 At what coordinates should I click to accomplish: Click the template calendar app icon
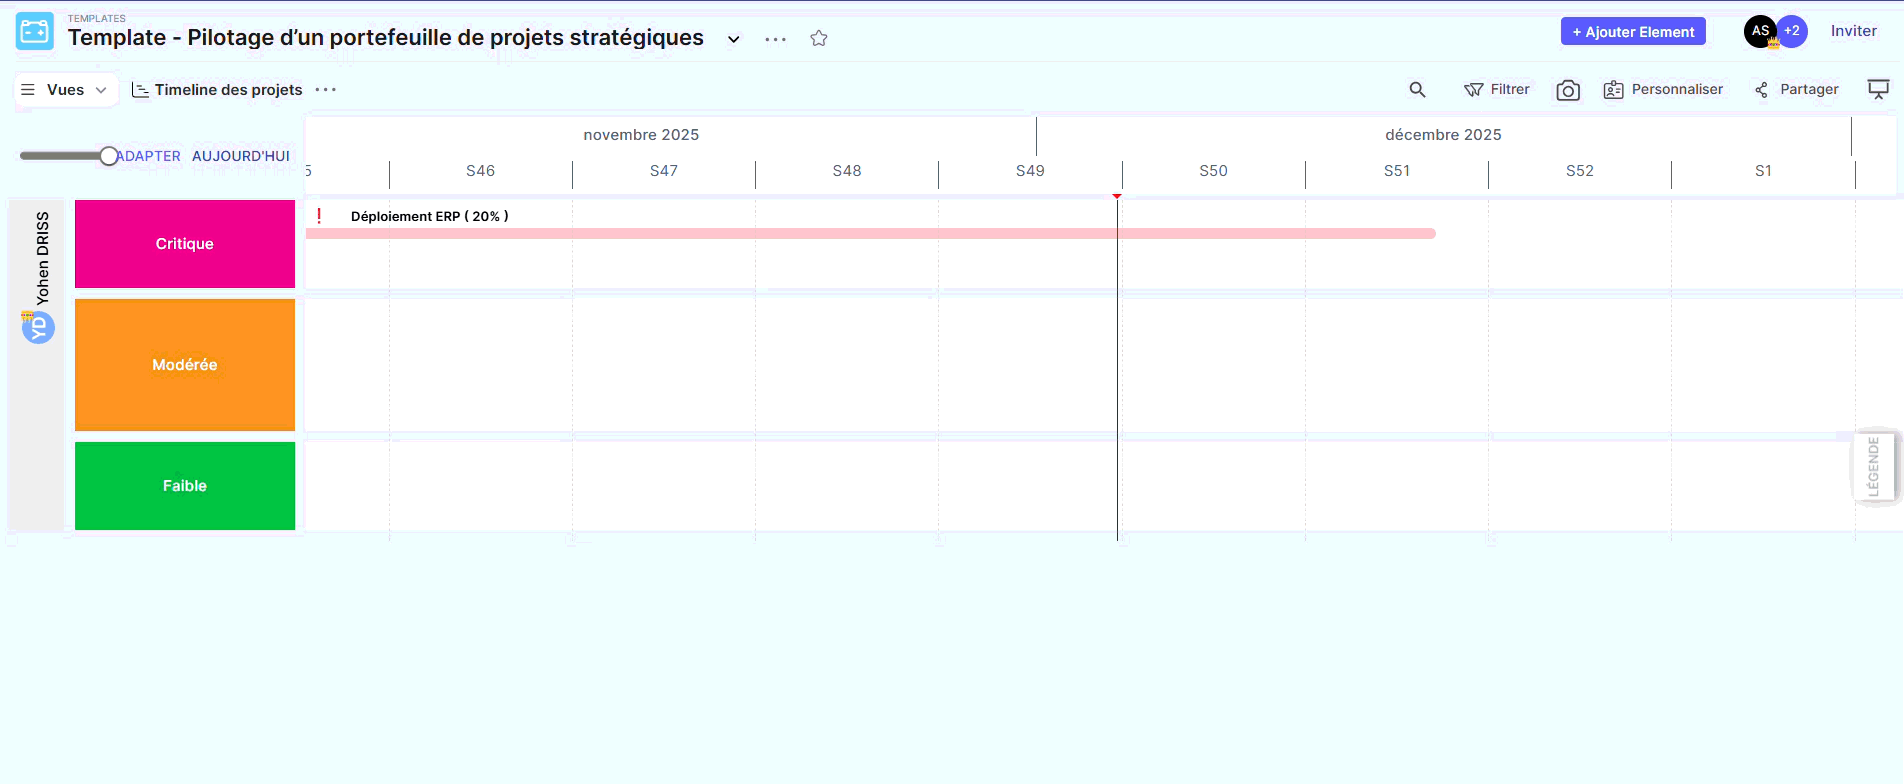35,32
